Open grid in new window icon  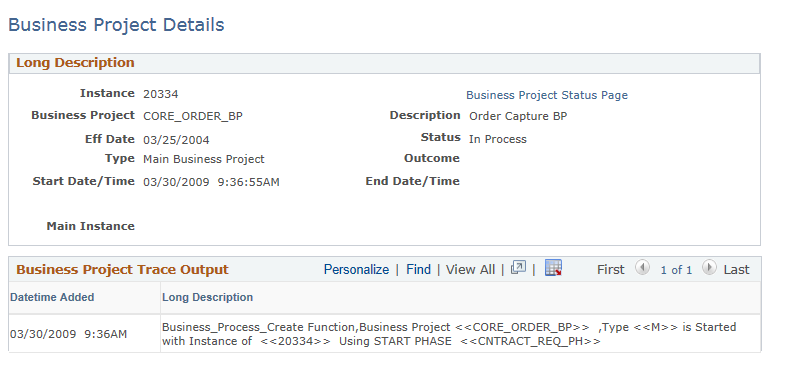click(x=518, y=268)
